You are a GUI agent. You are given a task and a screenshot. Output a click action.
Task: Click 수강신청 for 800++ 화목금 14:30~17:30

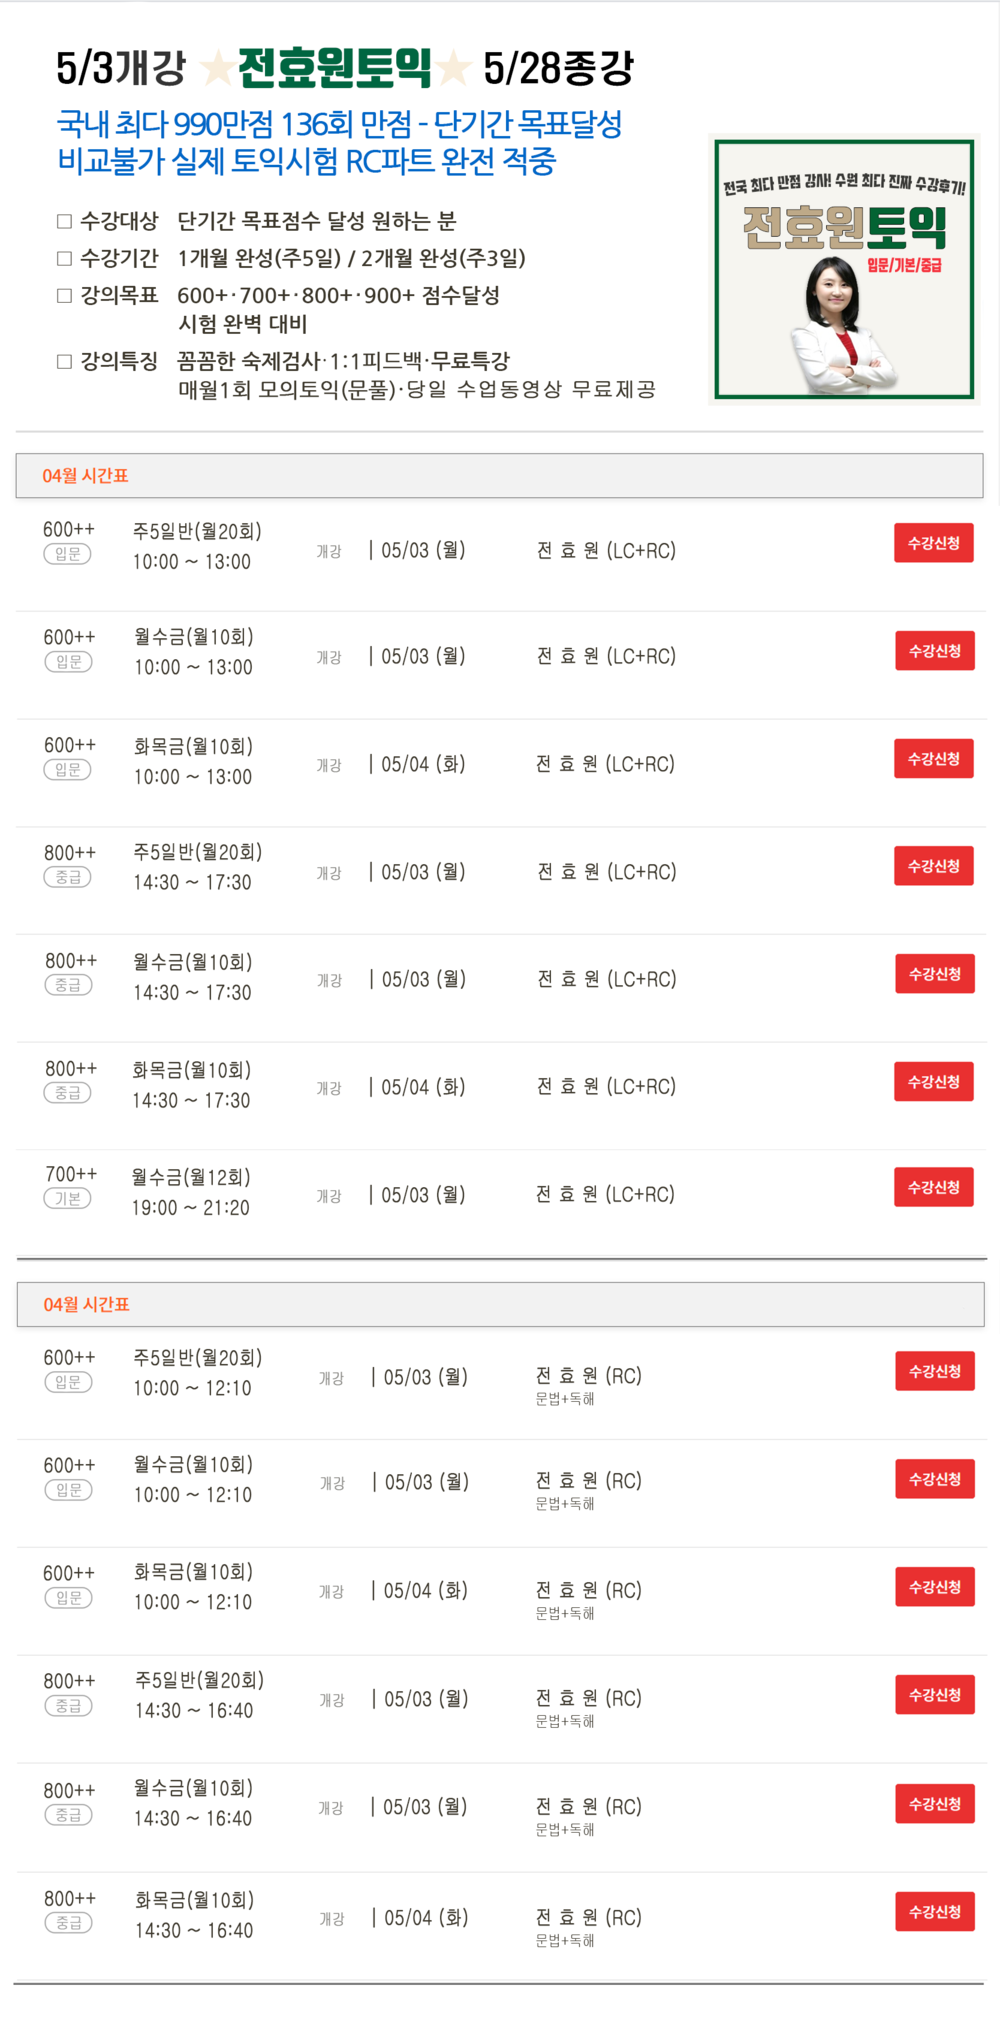934,1082
